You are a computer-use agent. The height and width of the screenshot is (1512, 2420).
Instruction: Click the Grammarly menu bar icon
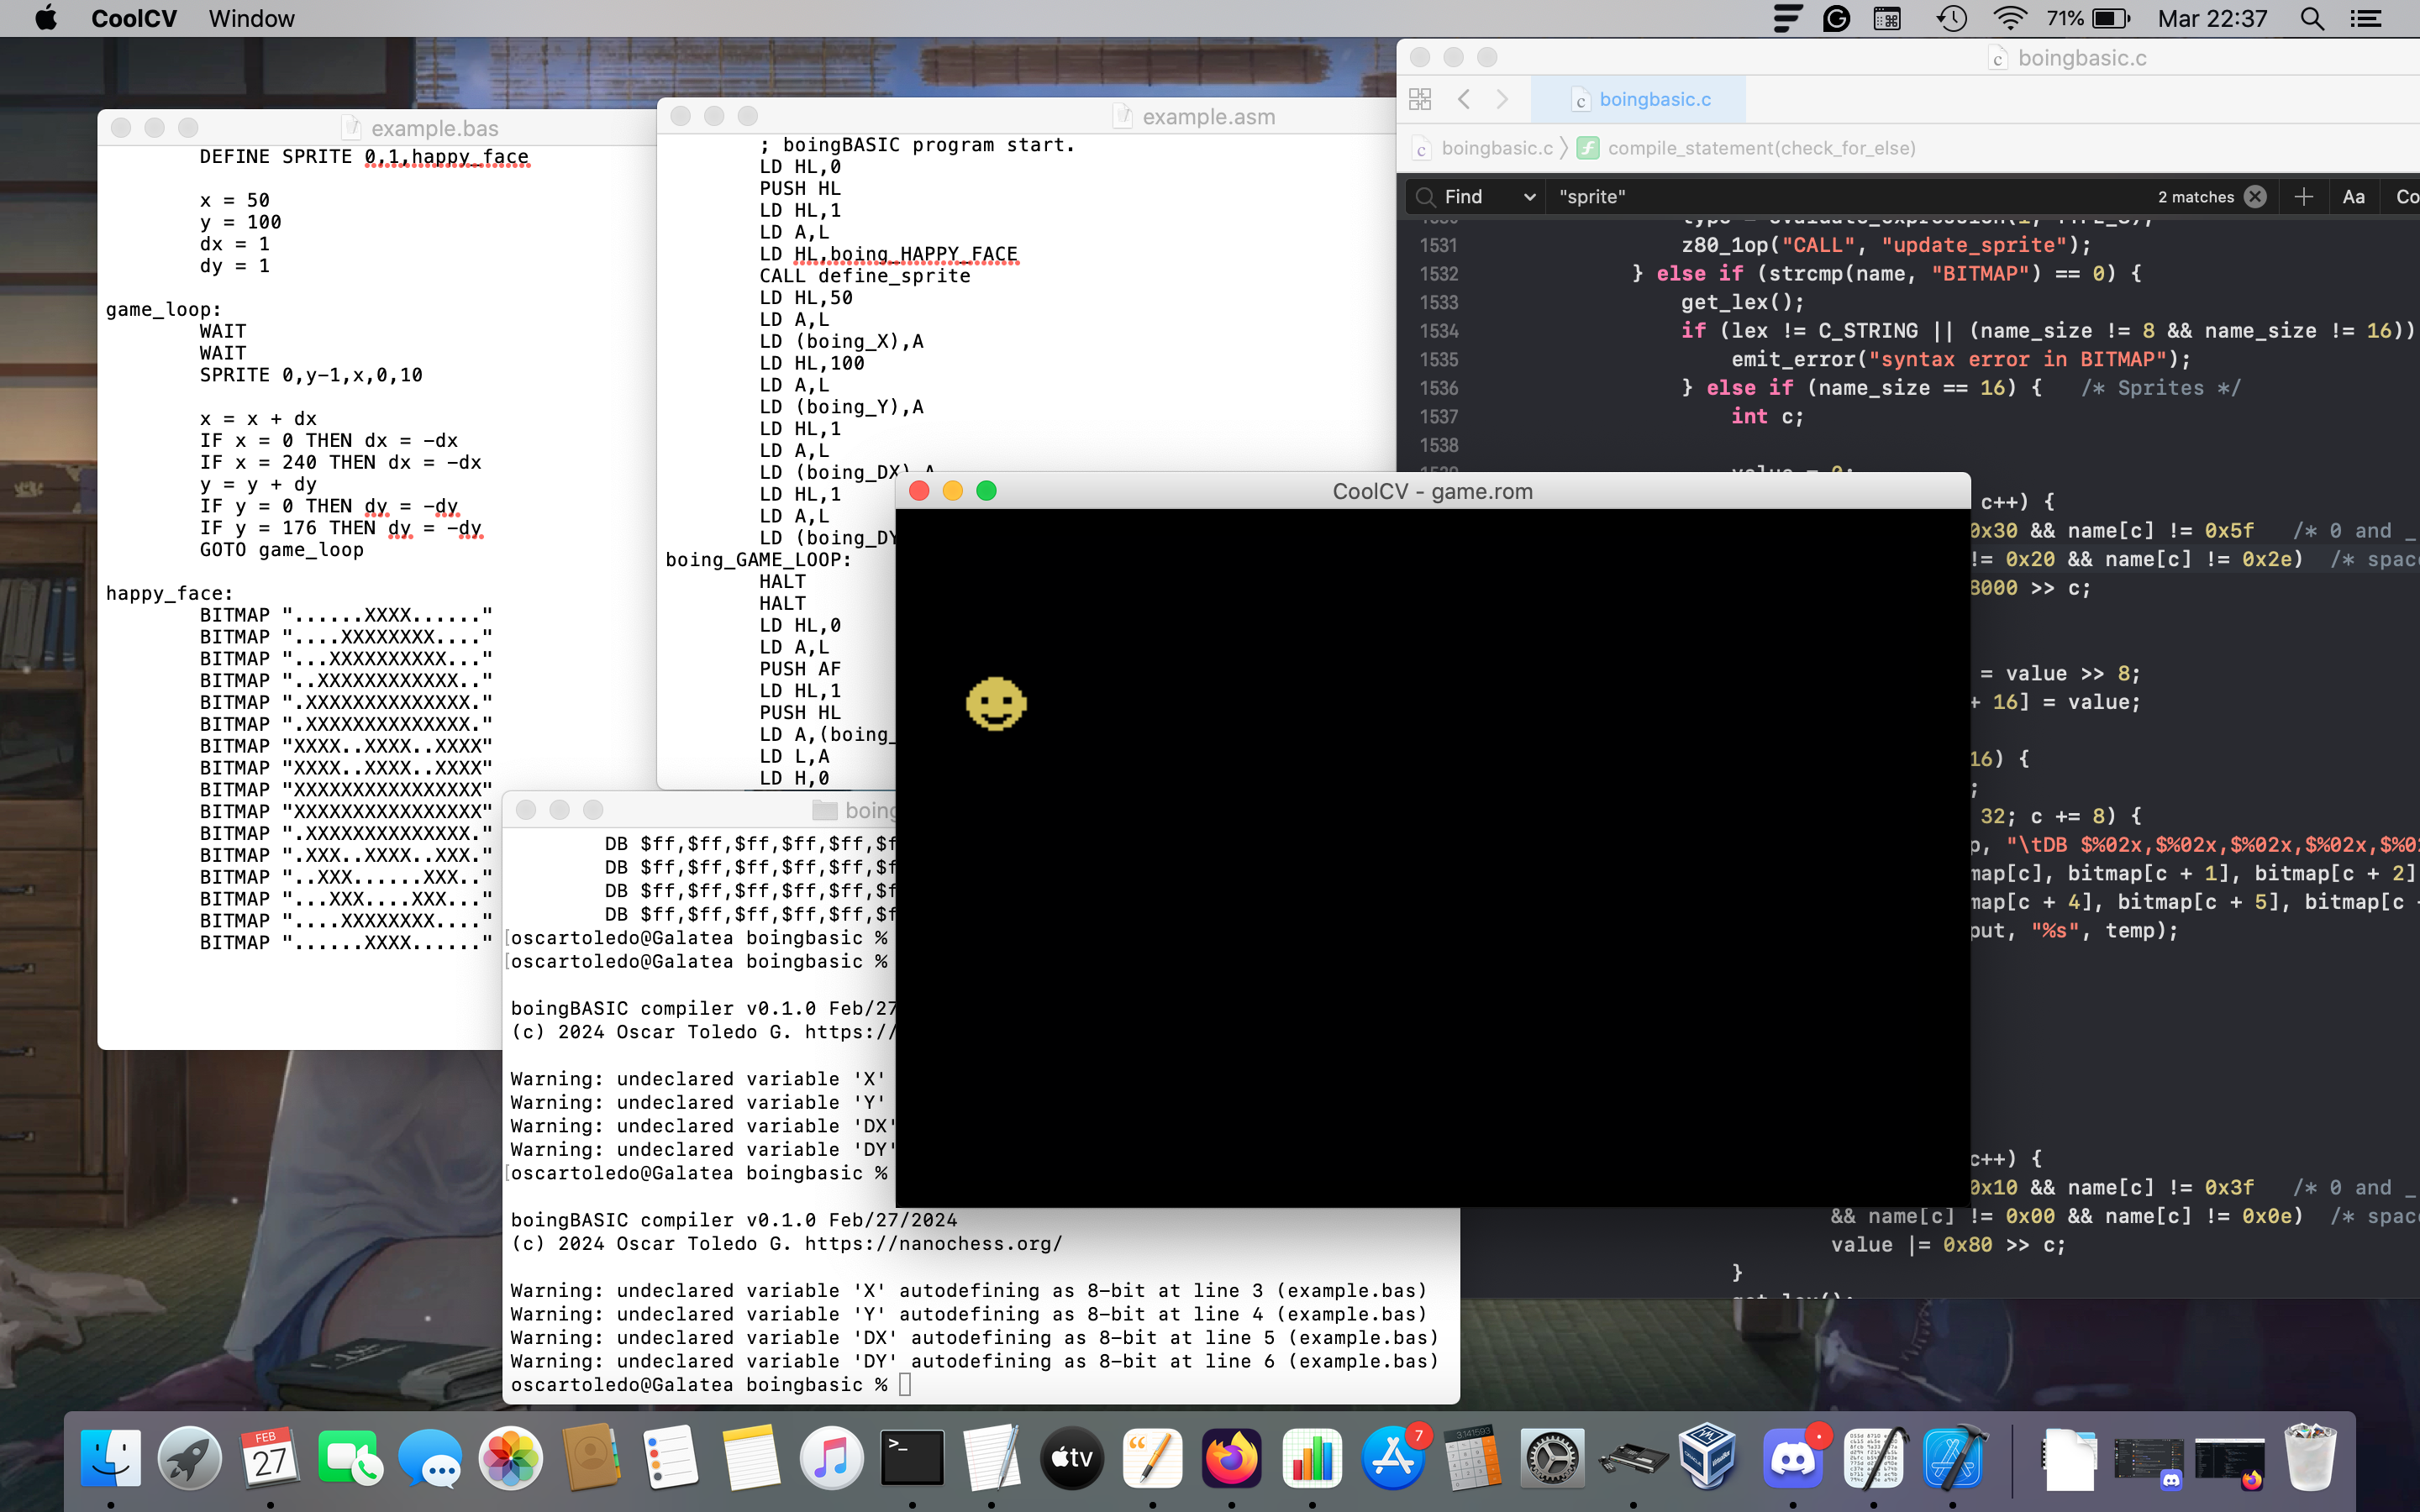coord(1836,18)
